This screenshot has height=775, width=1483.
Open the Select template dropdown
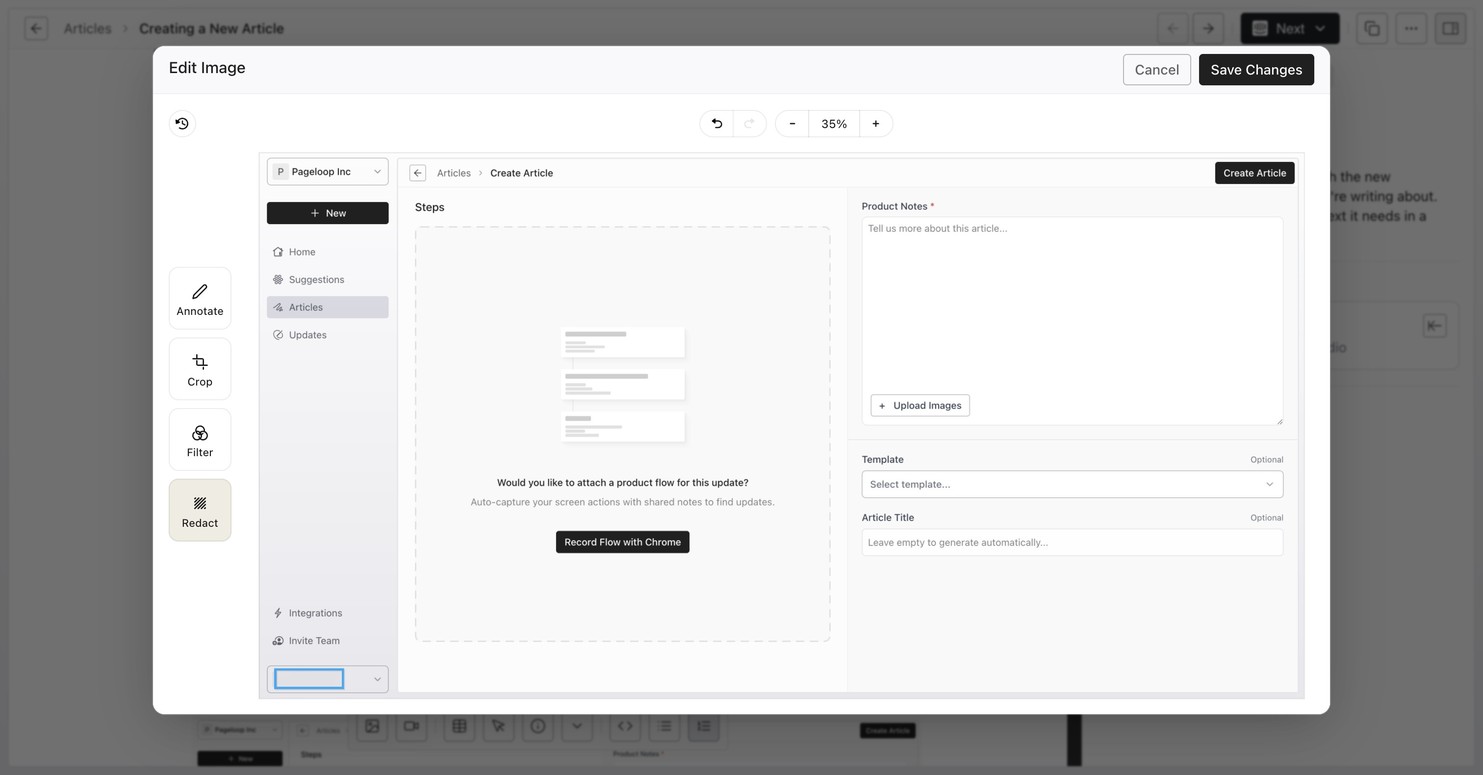(1072, 484)
